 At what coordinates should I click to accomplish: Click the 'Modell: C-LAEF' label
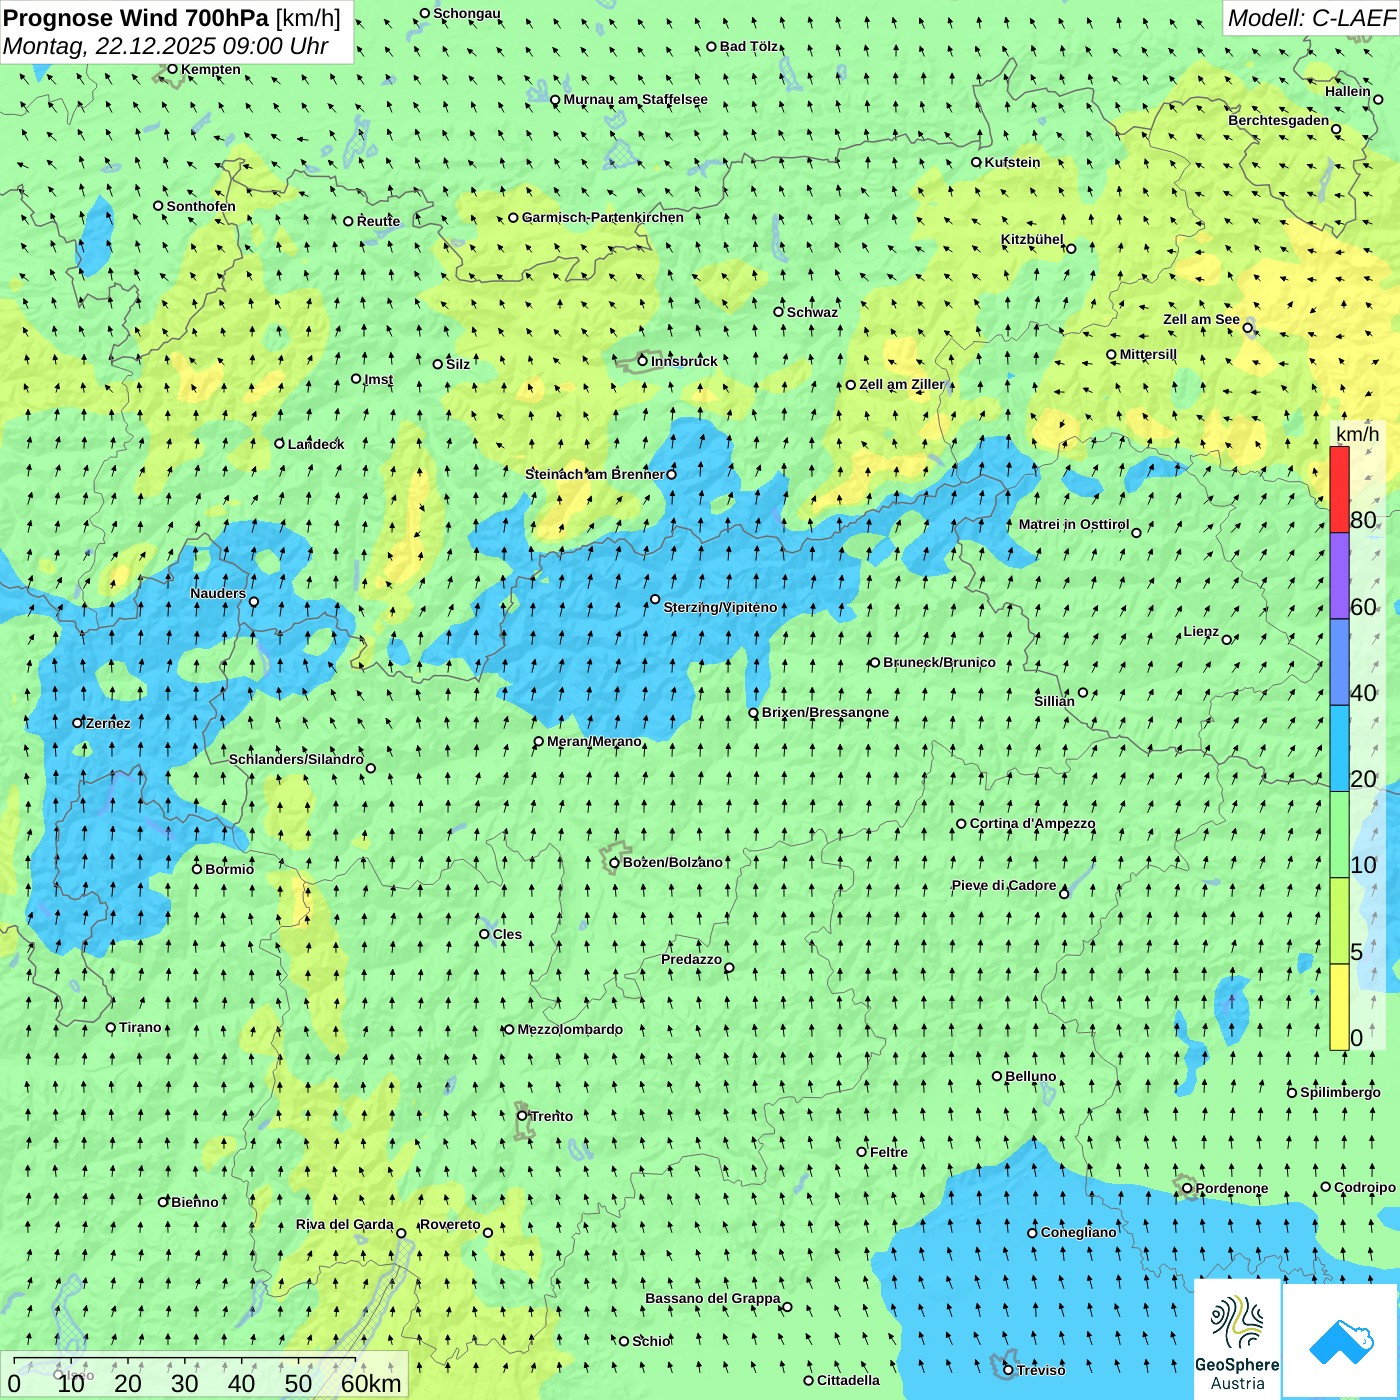pyautogui.click(x=1310, y=18)
